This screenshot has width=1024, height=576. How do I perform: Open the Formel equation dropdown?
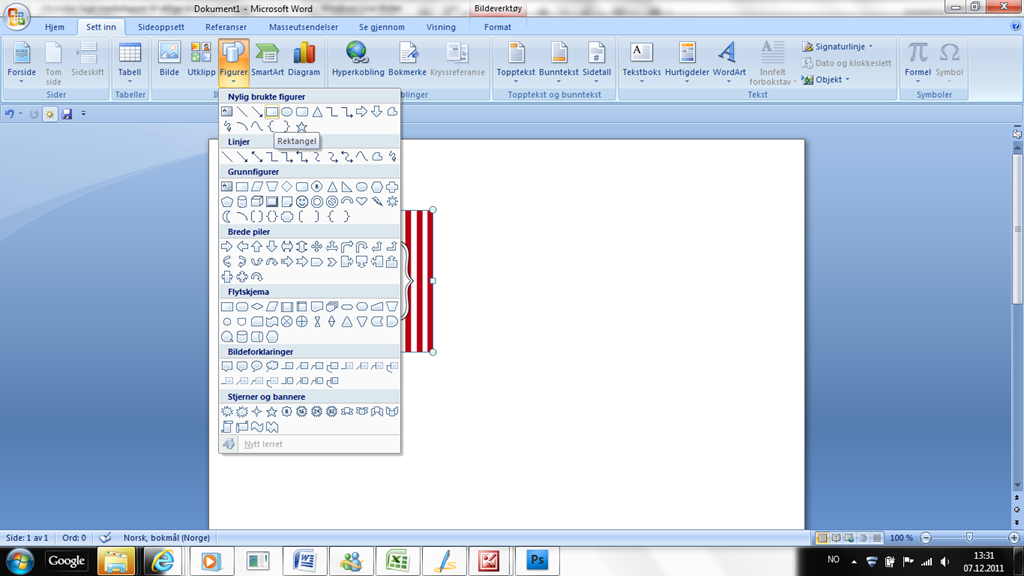[918, 62]
